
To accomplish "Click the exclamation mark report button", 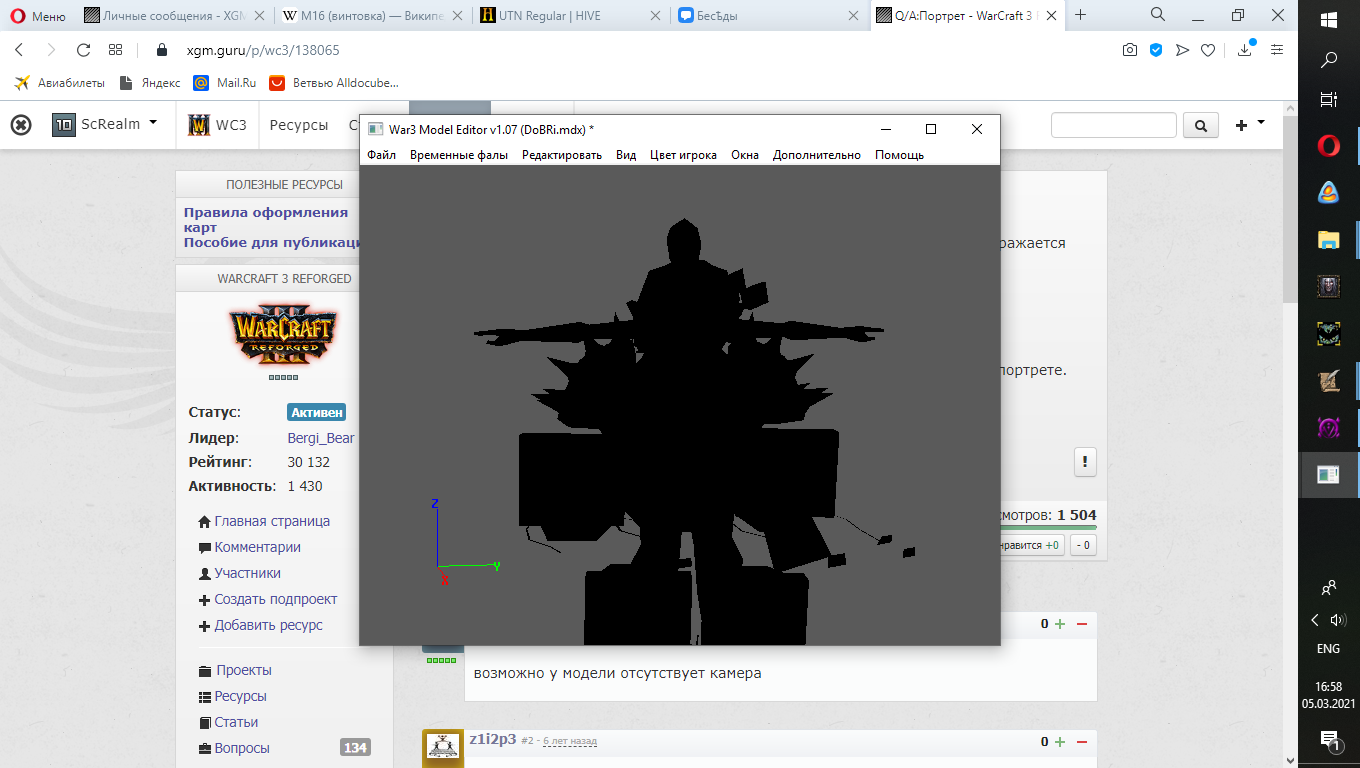I will [1084, 462].
